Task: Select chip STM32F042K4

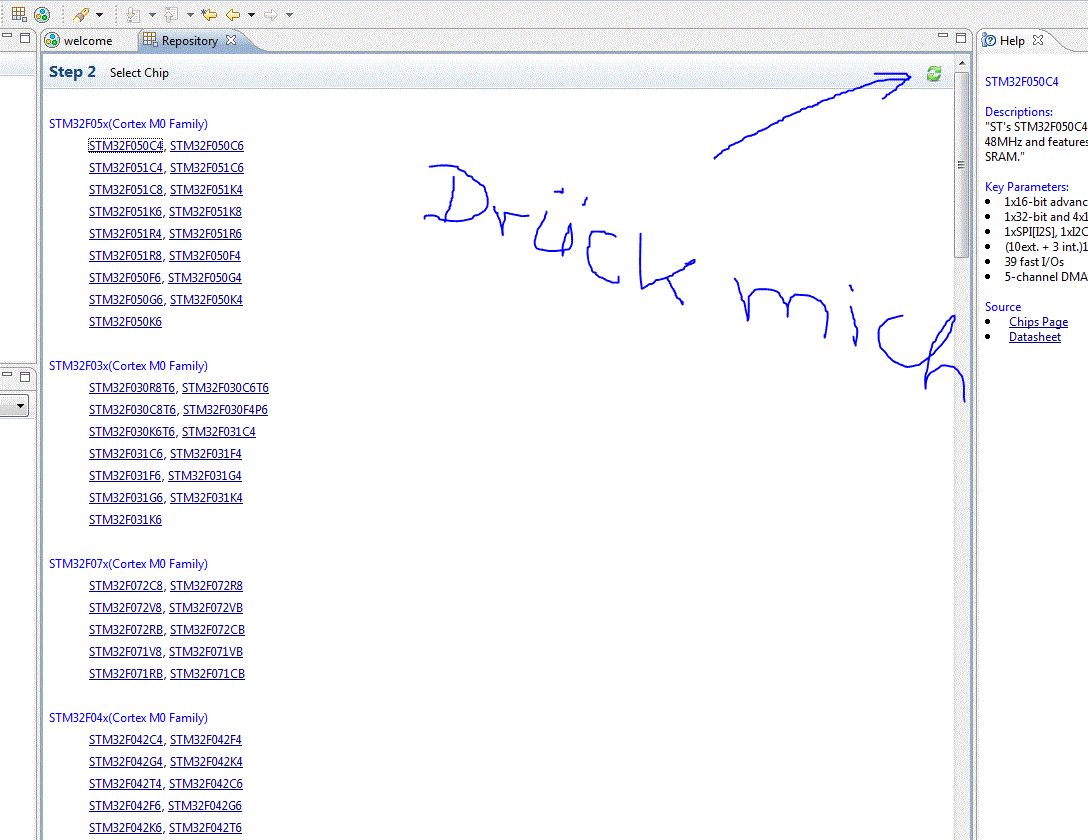Action: (206, 762)
